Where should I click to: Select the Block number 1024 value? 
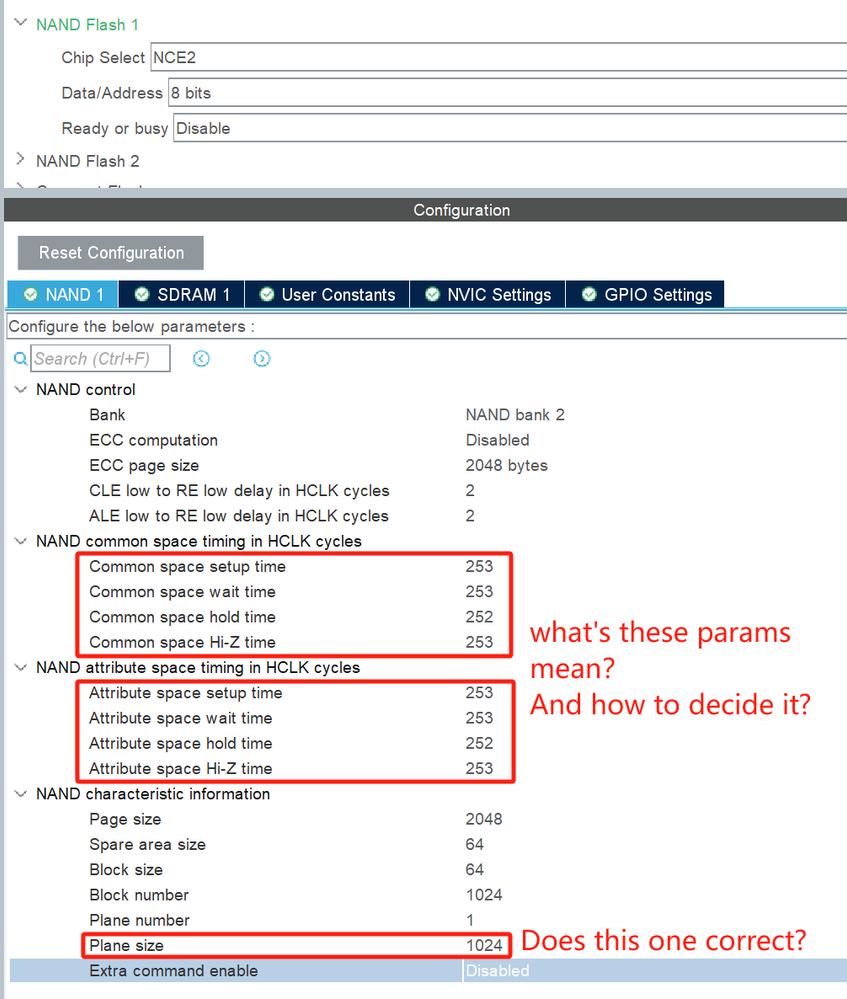[484, 895]
